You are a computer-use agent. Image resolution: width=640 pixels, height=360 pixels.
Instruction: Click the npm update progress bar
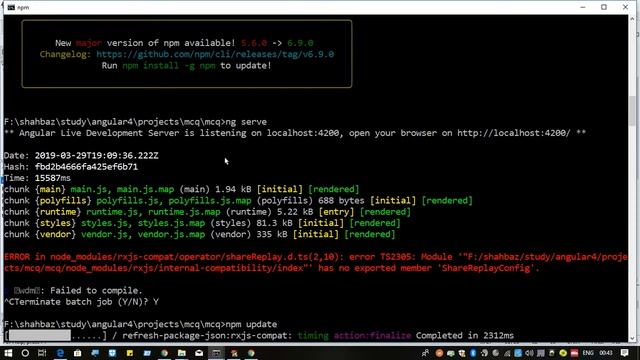(x=56, y=336)
